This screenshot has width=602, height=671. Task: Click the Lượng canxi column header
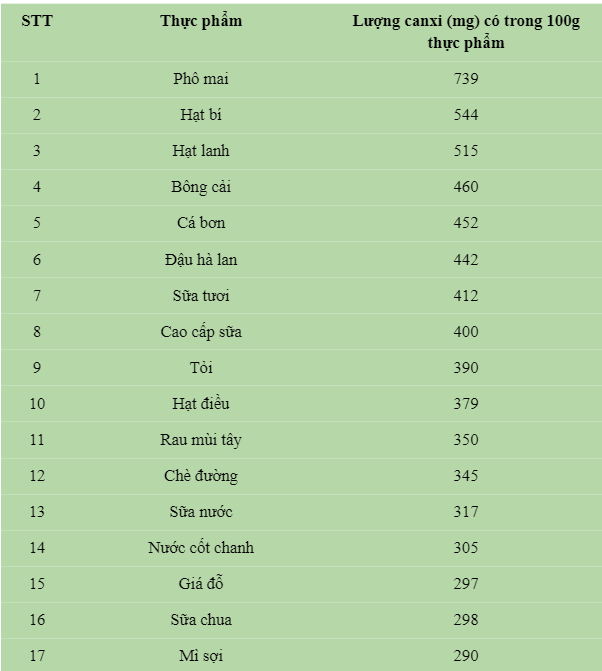465,32
